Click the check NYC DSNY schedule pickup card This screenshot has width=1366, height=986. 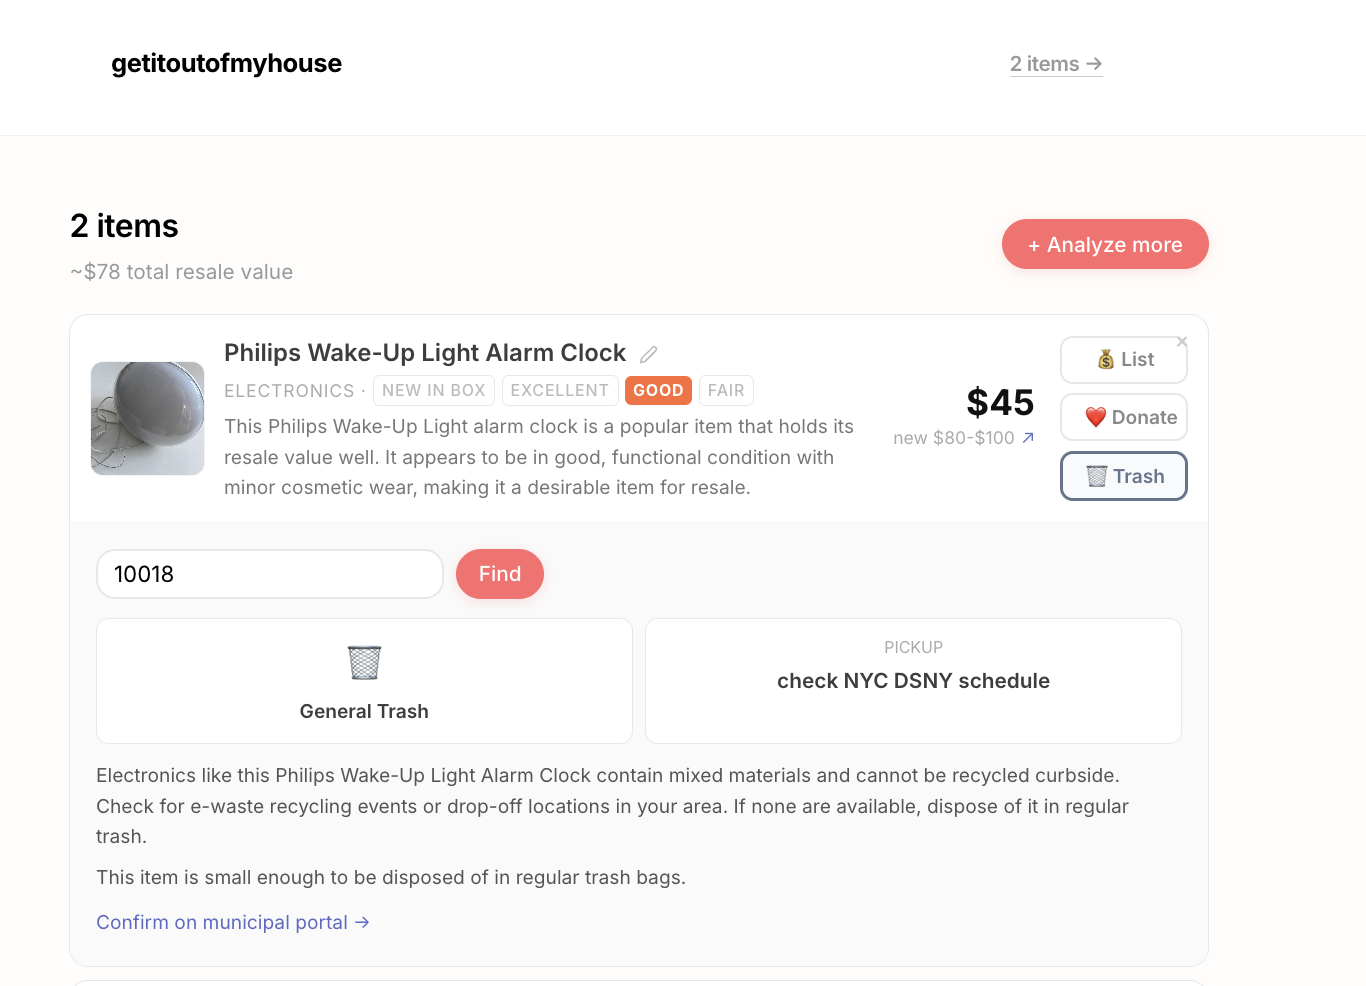(913, 680)
